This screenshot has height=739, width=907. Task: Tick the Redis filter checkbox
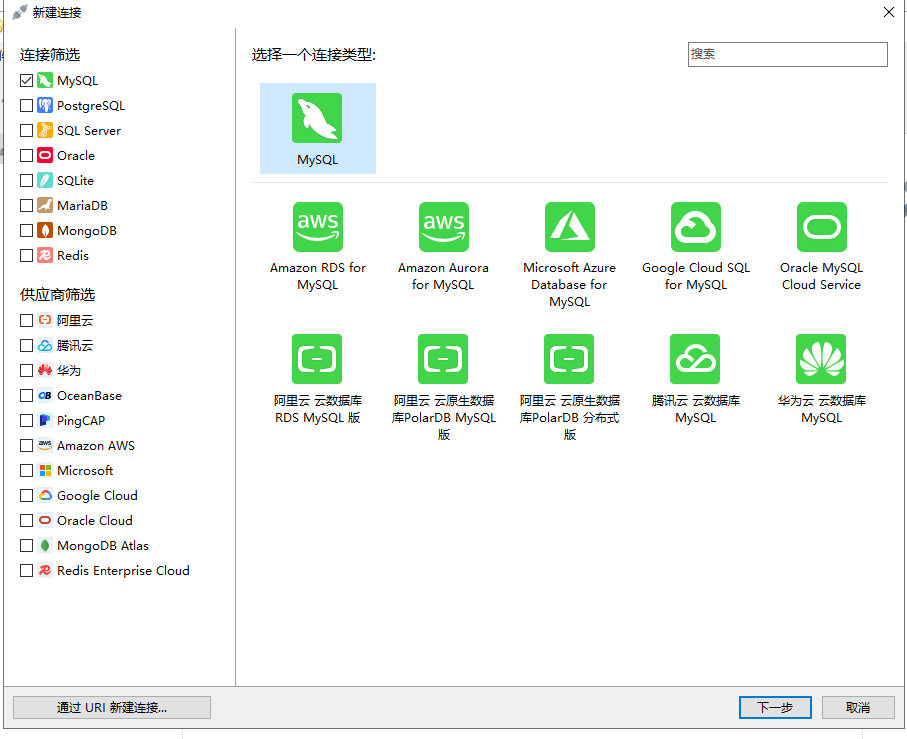[x=27, y=255]
